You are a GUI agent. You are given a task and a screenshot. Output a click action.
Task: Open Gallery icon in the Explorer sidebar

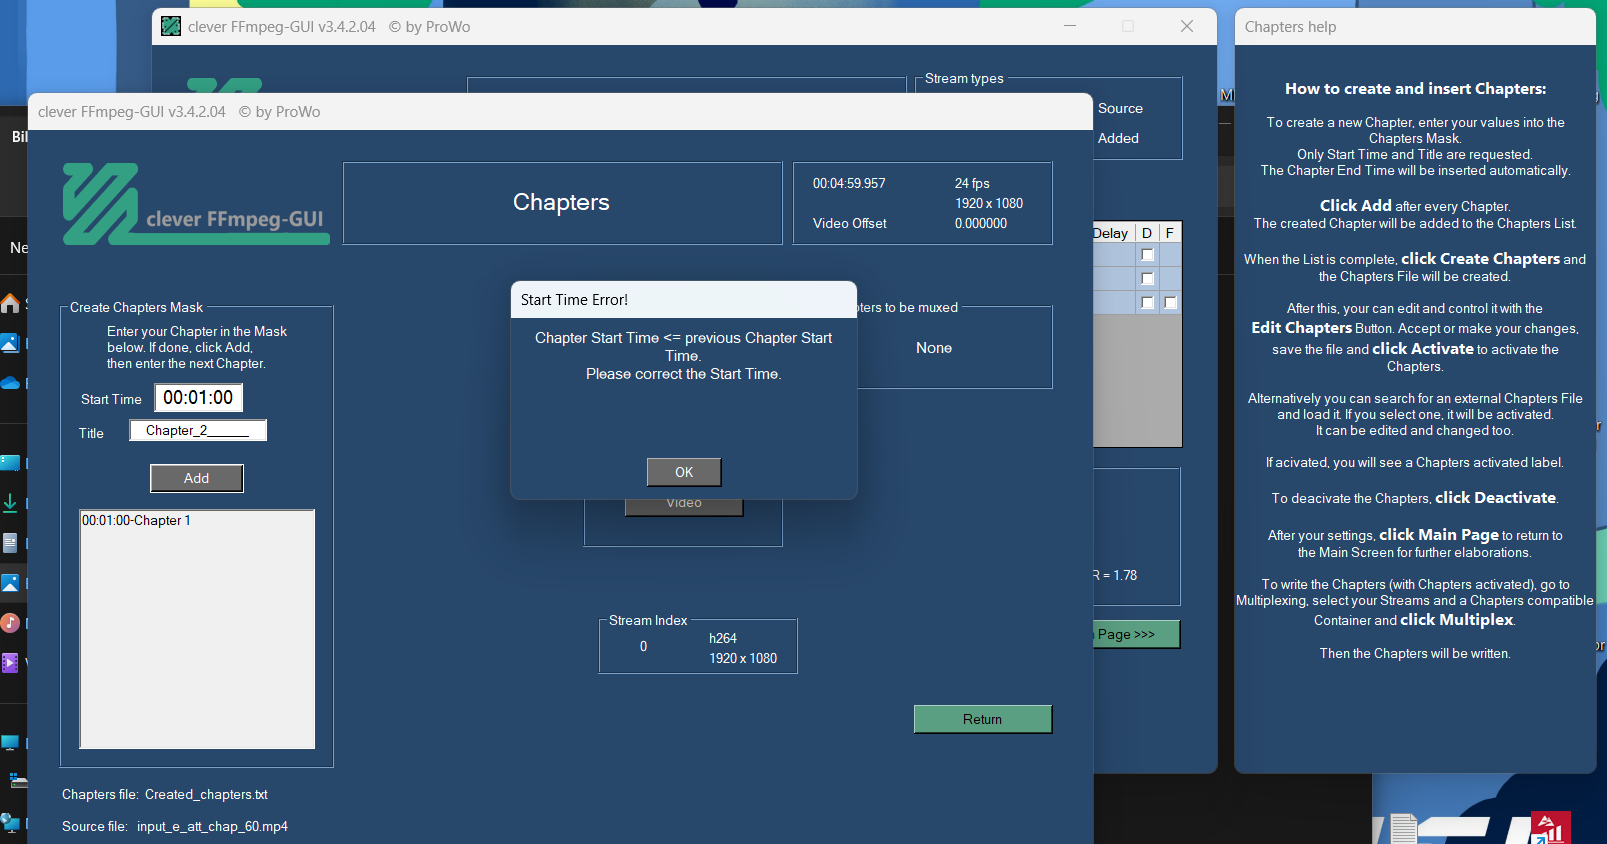pos(10,343)
